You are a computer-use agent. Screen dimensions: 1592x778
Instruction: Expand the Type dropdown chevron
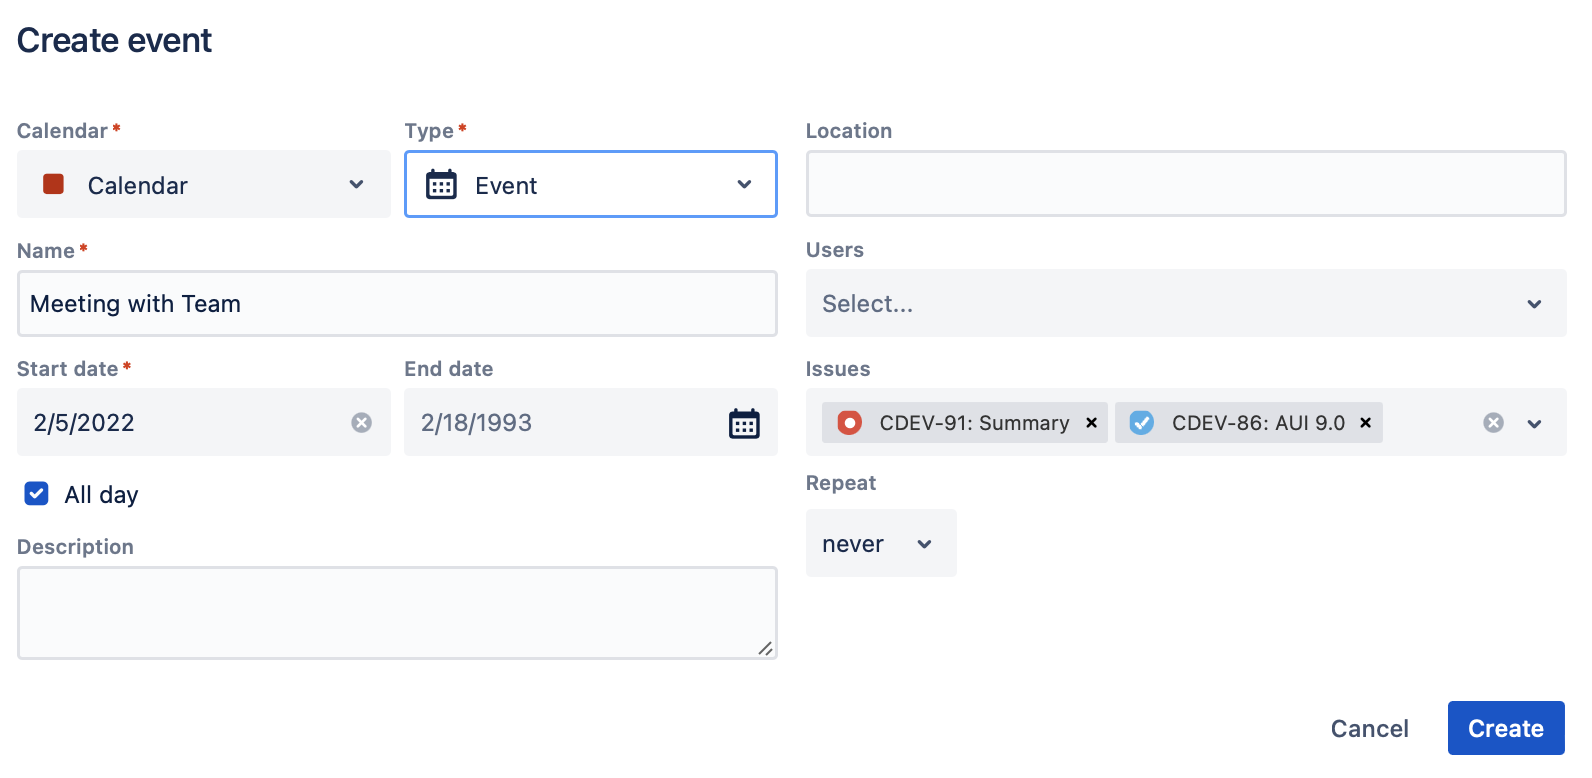744,185
